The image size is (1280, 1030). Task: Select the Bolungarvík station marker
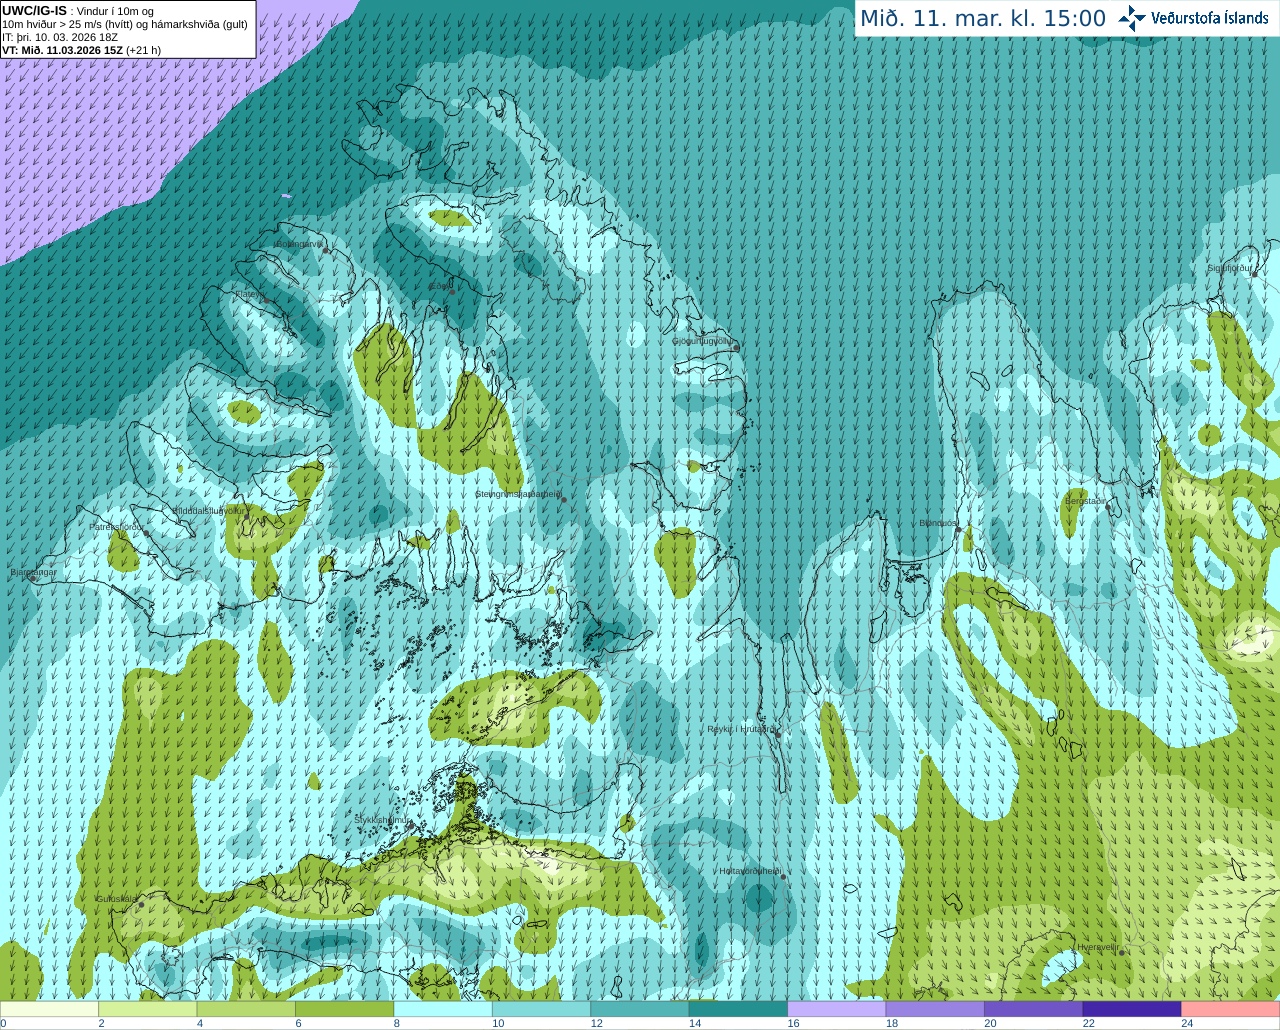tap(327, 251)
